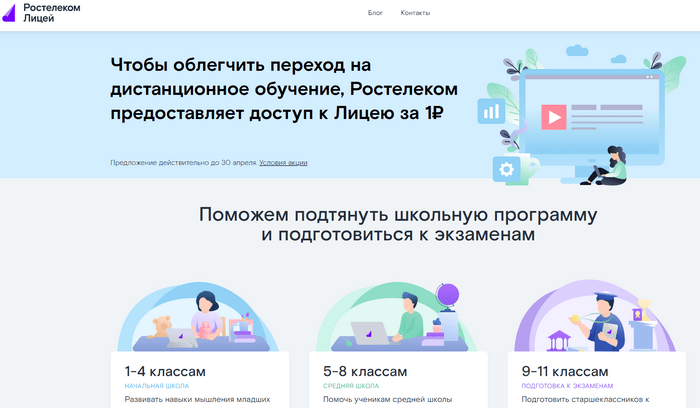The height and width of the screenshot is (408, 700).
Task: Click the СРЕДНЯЯ ШКОЛА label
Action: [x=351, y=386]
